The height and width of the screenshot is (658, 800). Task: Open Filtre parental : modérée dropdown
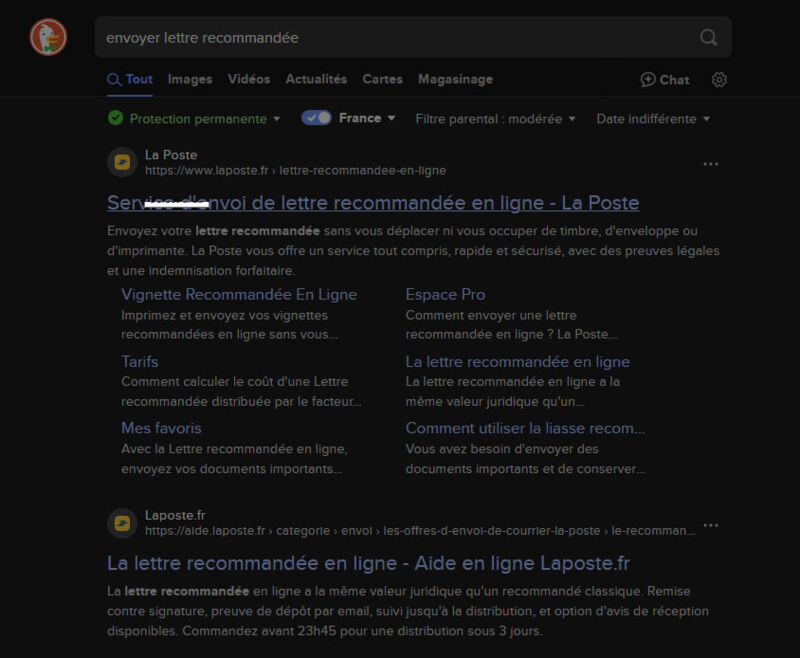pos(495,119)
